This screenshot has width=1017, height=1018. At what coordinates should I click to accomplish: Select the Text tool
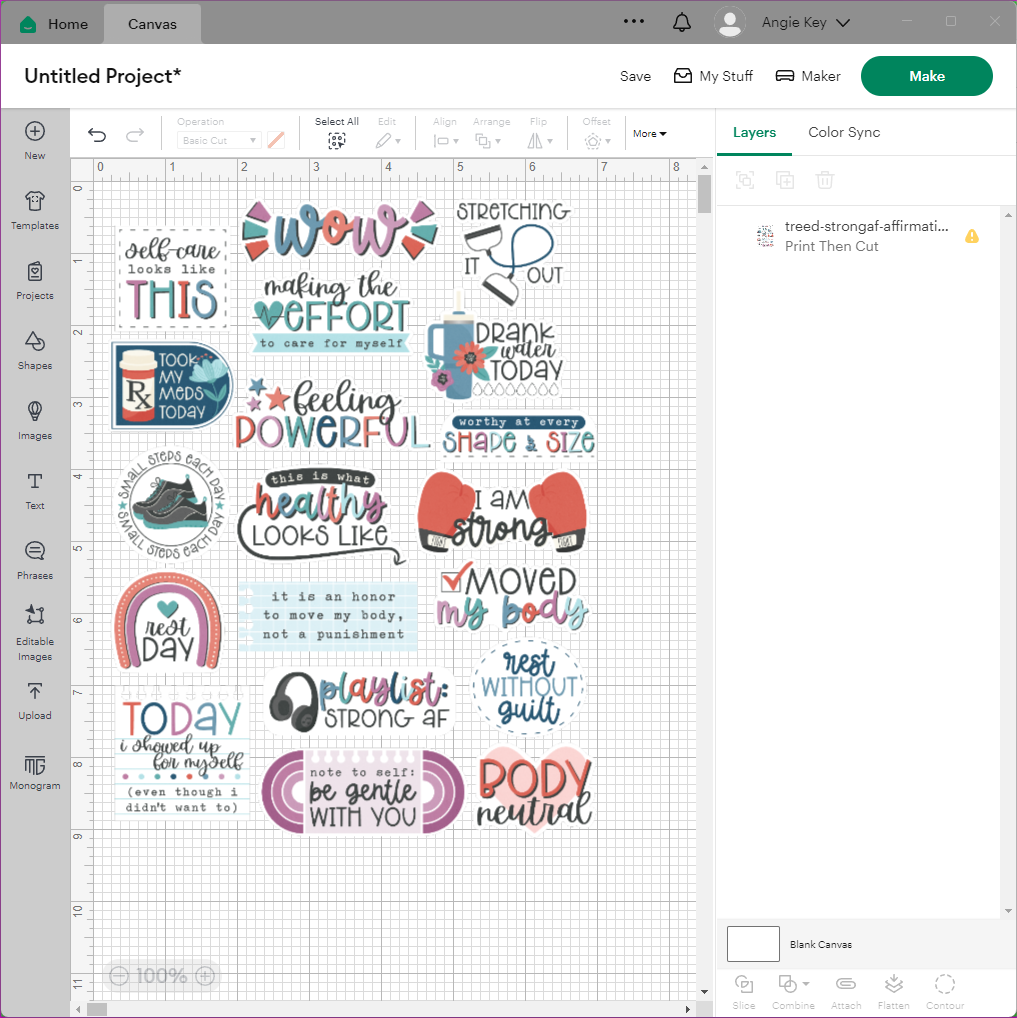35,488
